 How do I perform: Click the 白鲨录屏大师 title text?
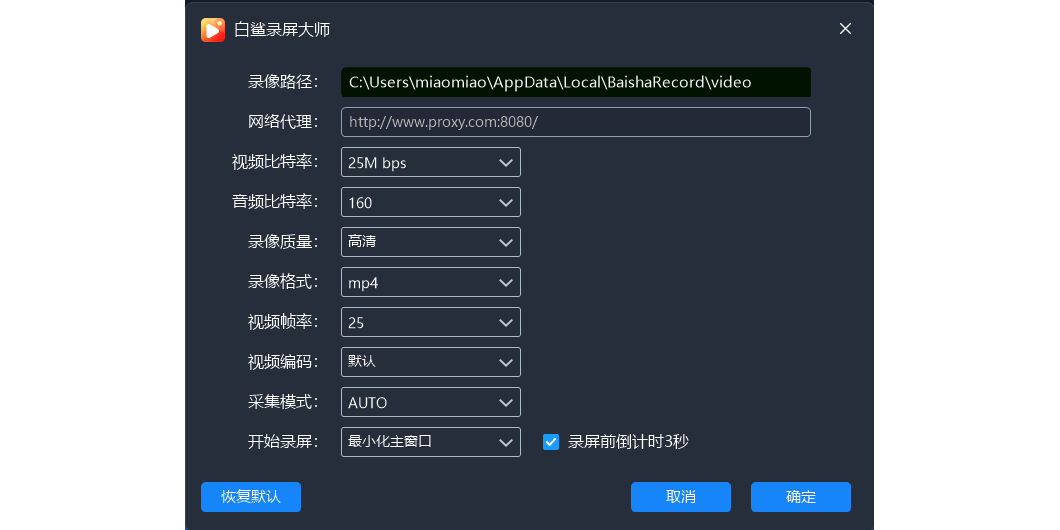tap(282, 29)
